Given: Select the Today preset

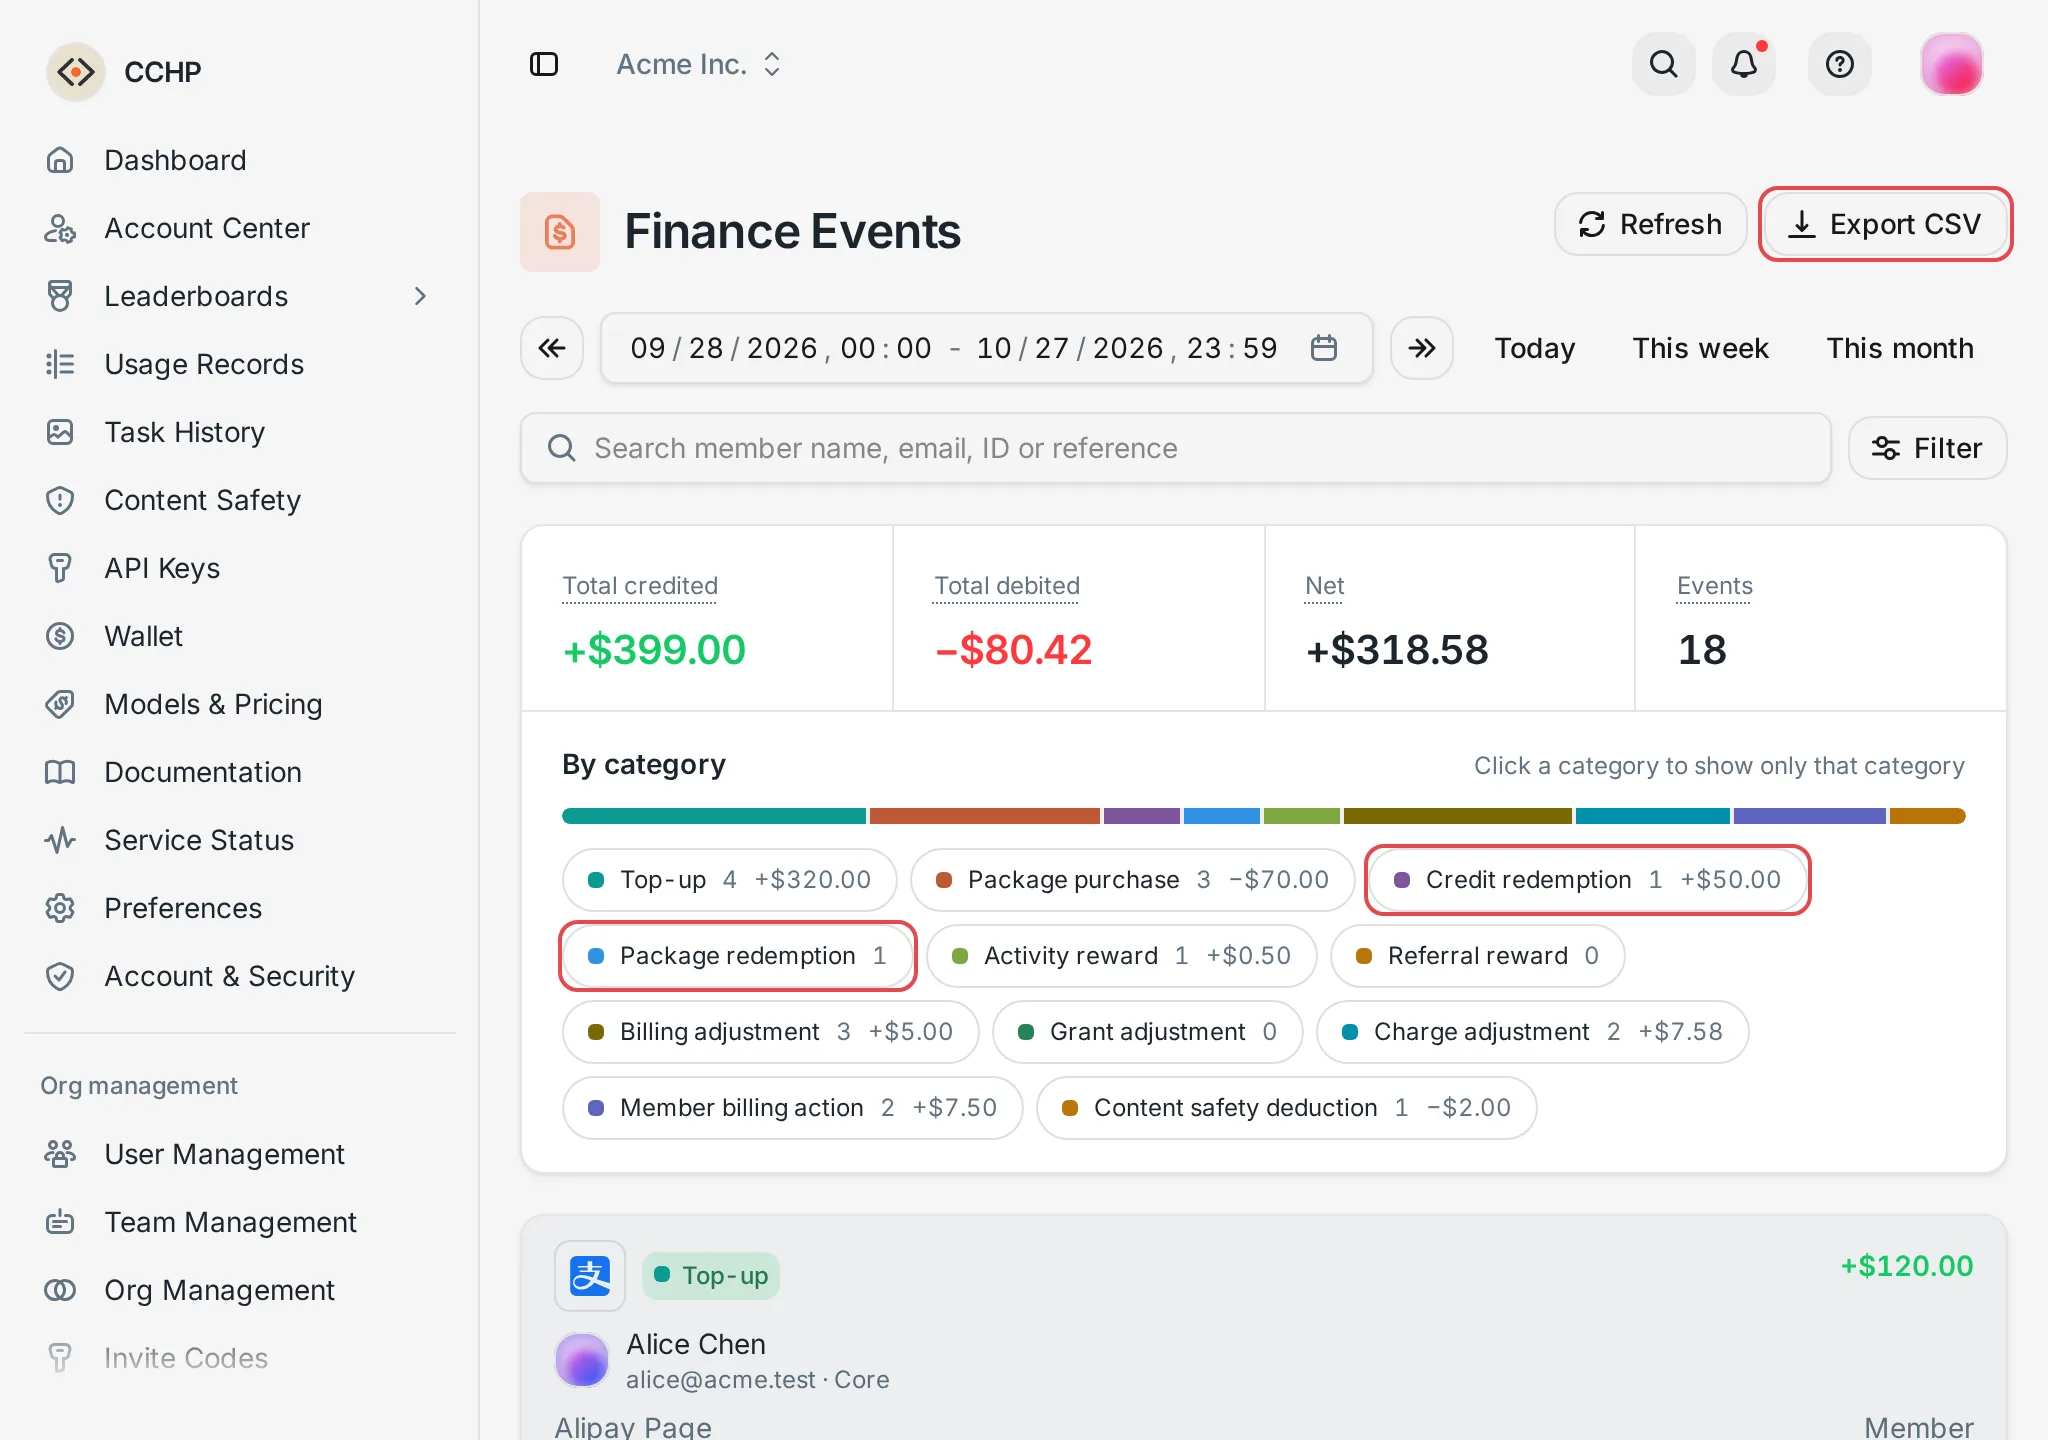Looking at the screenshot, I should pos(1535,348).
